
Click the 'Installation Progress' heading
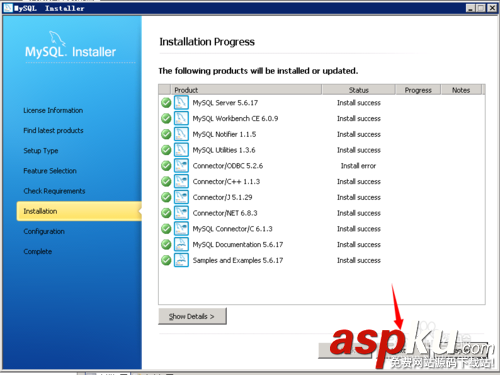click(x=207, y=42)
